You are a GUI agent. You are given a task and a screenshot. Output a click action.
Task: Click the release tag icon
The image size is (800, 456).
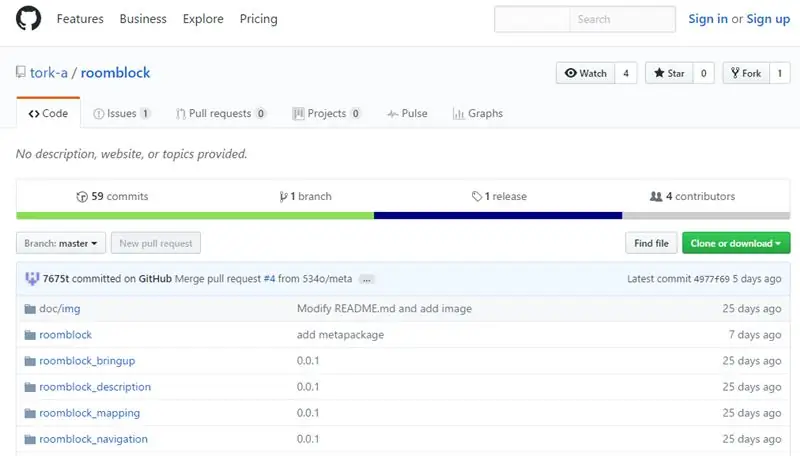coord(477,196)
